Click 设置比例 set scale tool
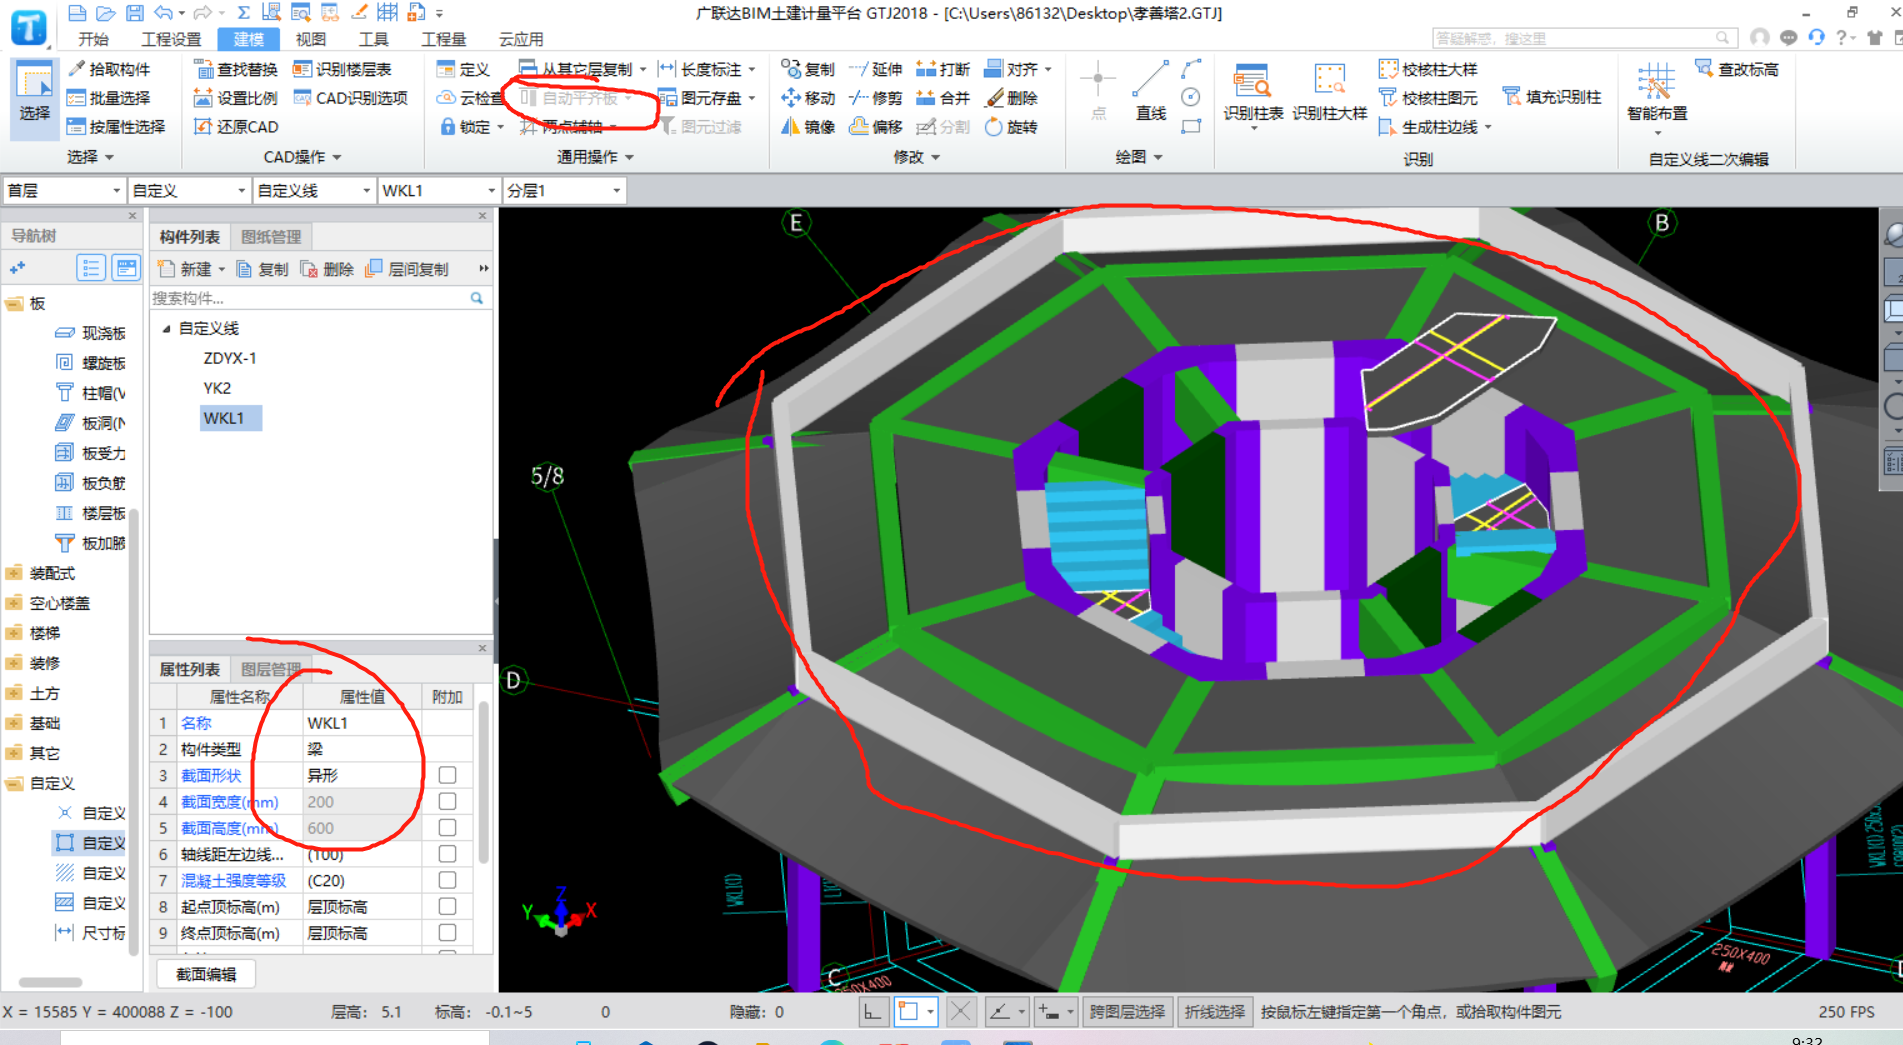1903x1045 pixels. (x=236, y=98)
